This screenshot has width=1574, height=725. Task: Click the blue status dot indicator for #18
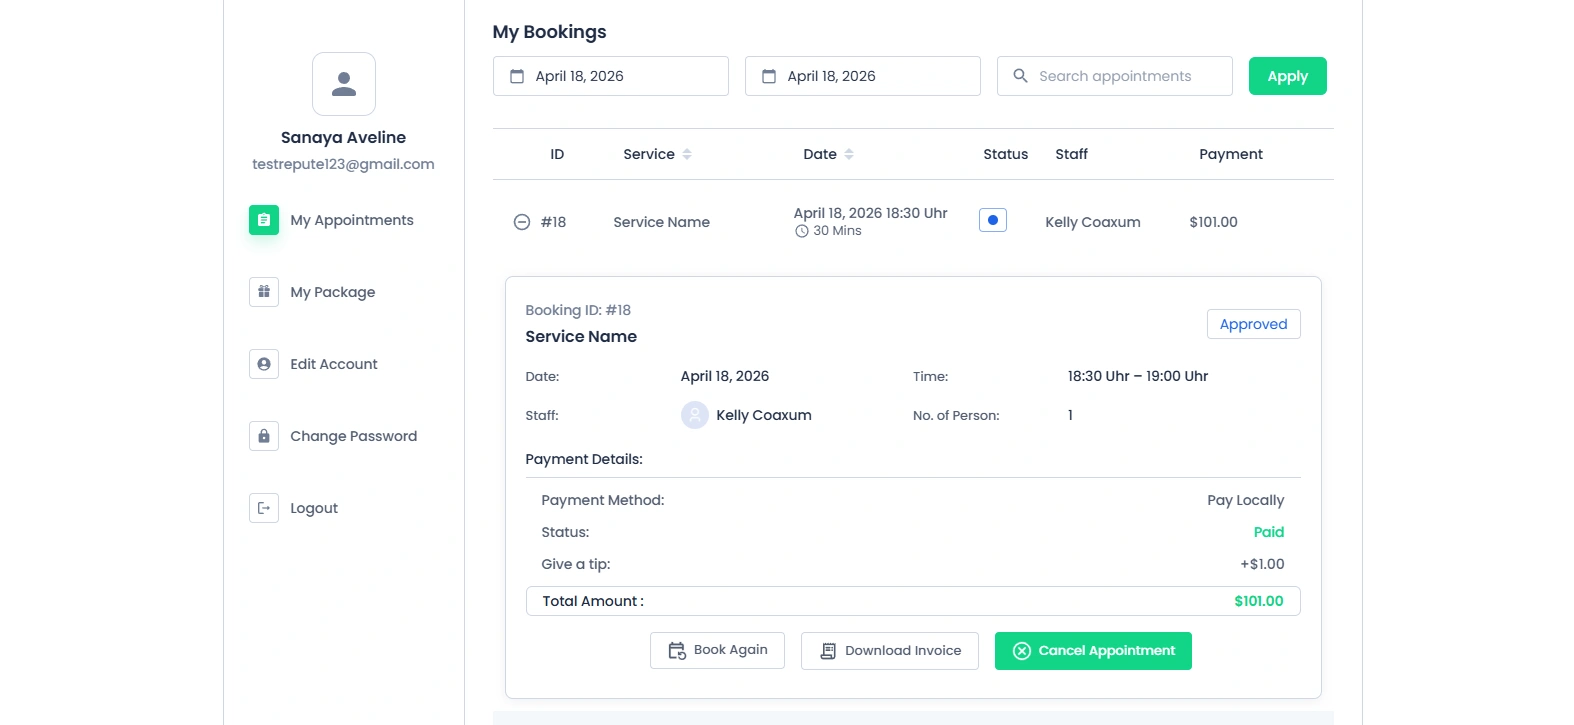tap(993, 221)
